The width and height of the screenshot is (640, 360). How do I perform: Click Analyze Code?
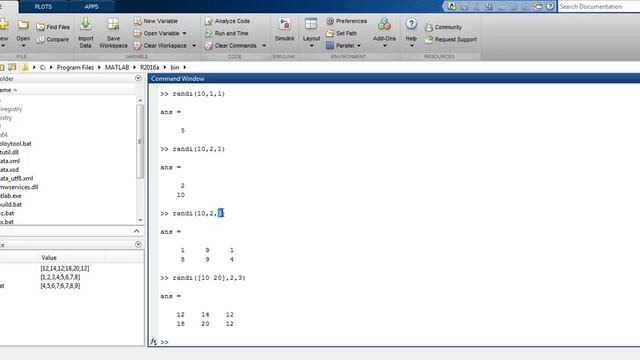[x=227, y=21]
